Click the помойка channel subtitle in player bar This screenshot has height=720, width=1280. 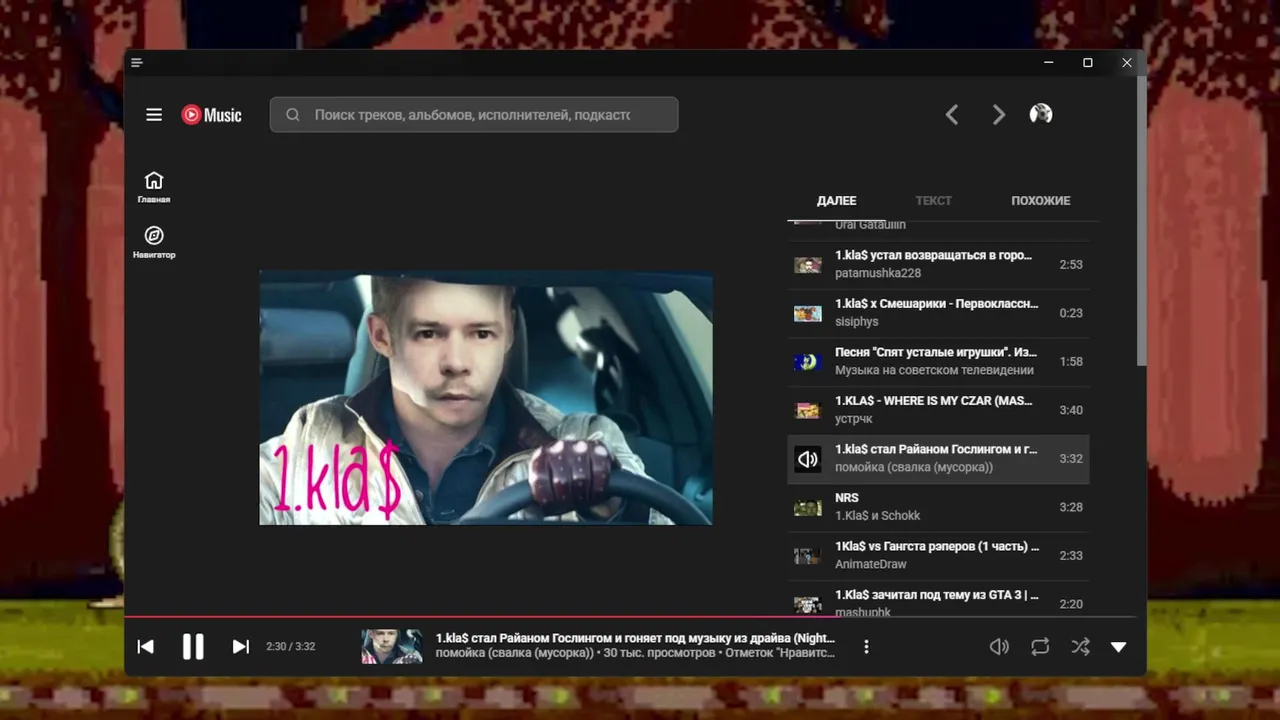[x=515, y=653]
